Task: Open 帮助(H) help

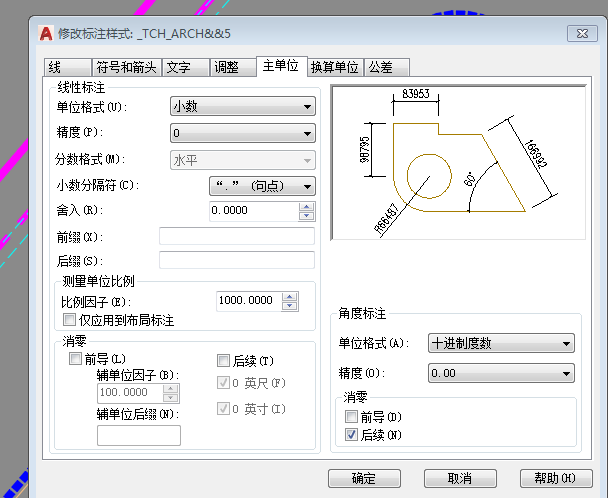Action: (556, 478)
